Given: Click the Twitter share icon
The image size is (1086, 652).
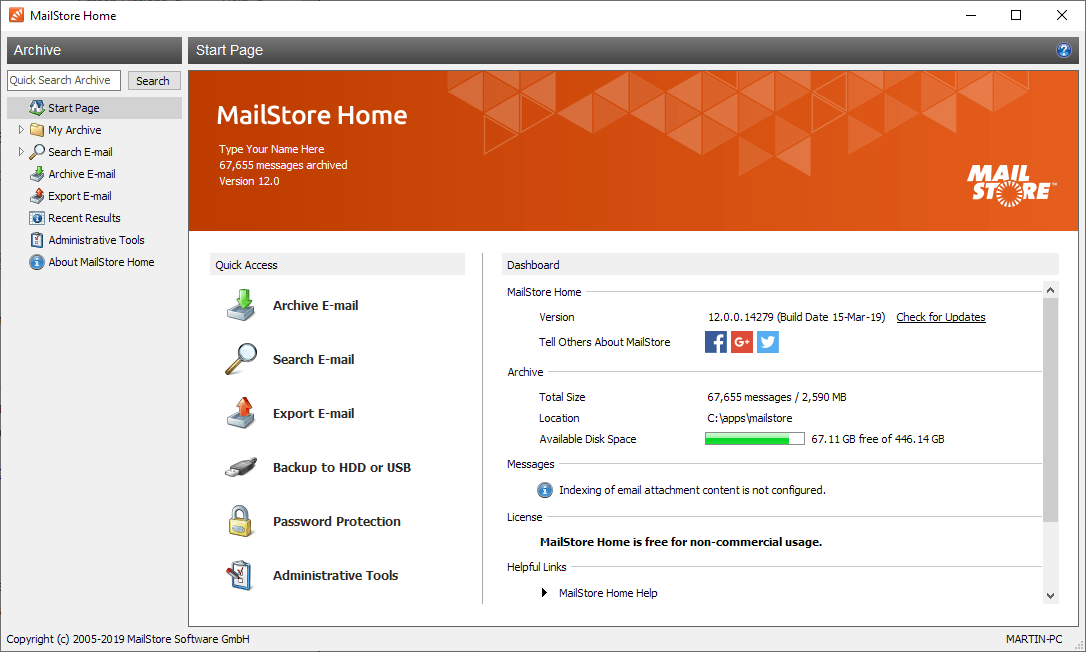Looking at the screenshot, I should (768, 341).
